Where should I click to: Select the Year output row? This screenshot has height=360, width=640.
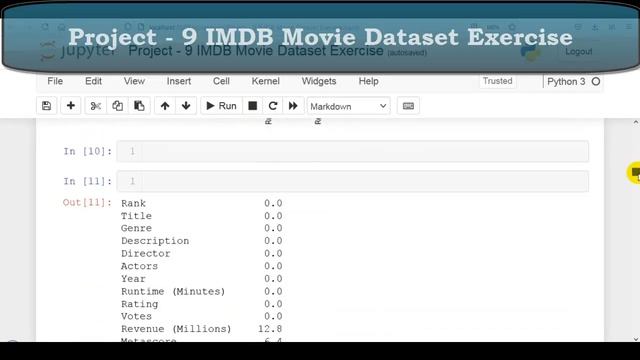click(x=202, y=279)
